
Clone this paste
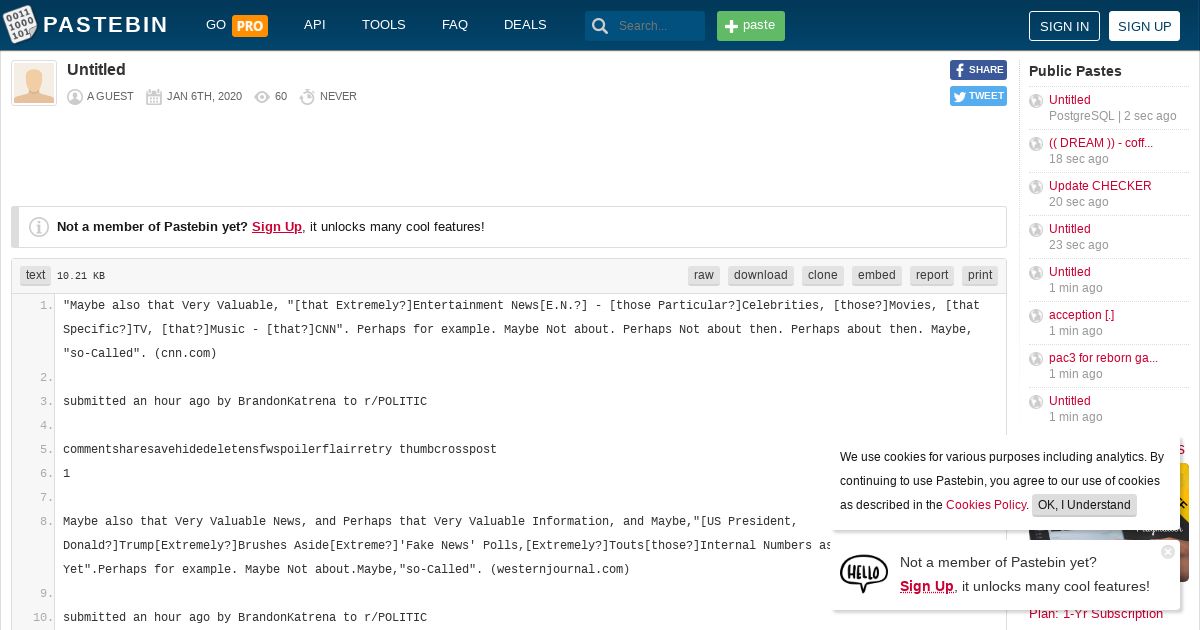coord(823,275)
